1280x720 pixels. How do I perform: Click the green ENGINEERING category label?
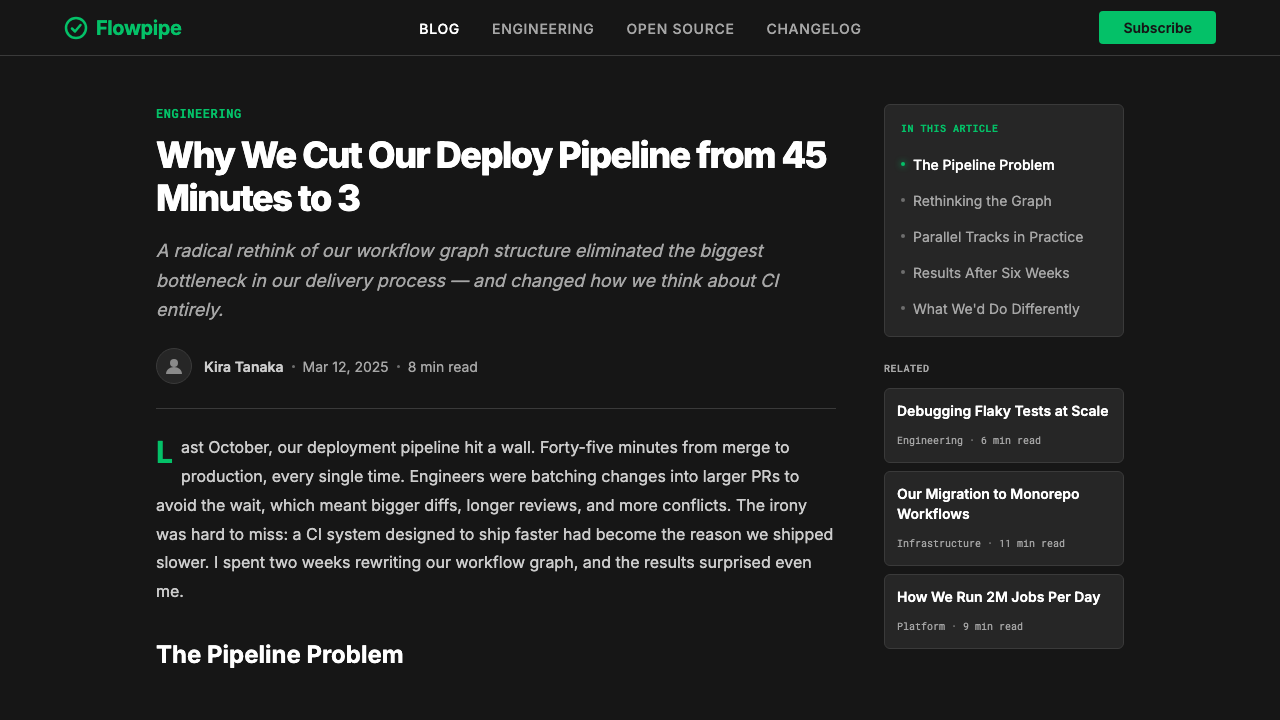point(199,114)
